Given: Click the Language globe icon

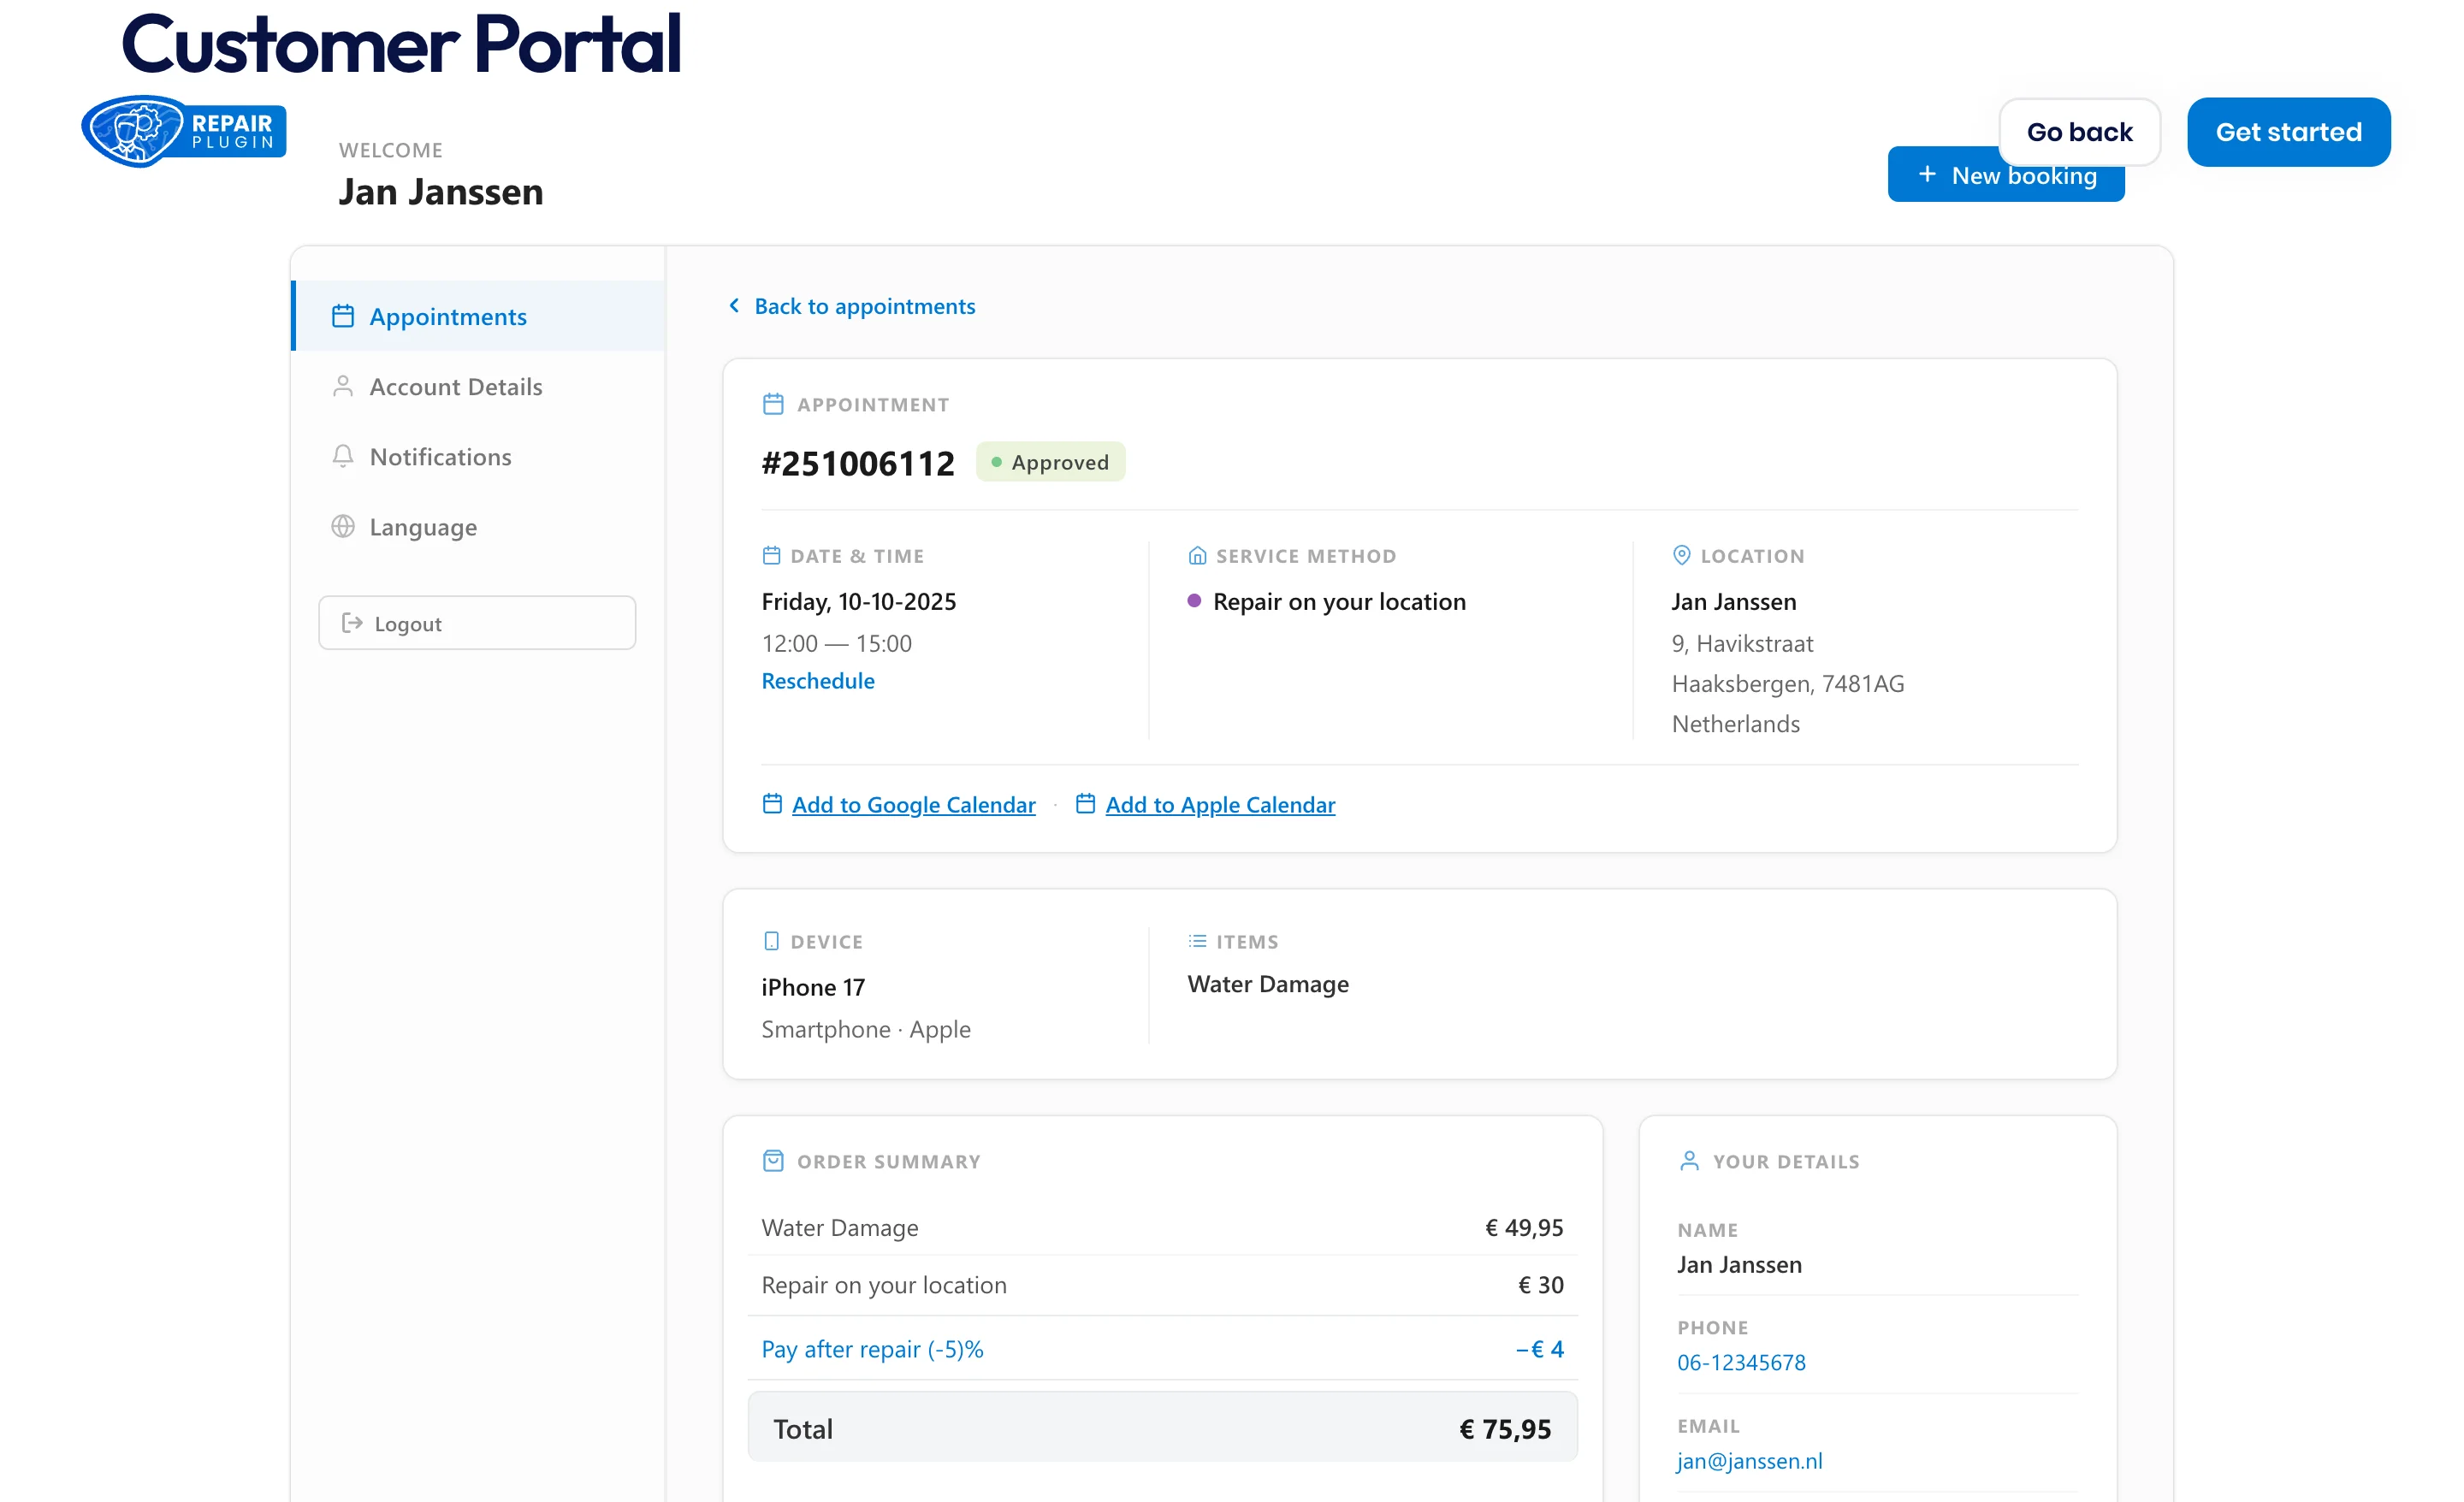Looking at the screenshot, I should pos(343,527).
